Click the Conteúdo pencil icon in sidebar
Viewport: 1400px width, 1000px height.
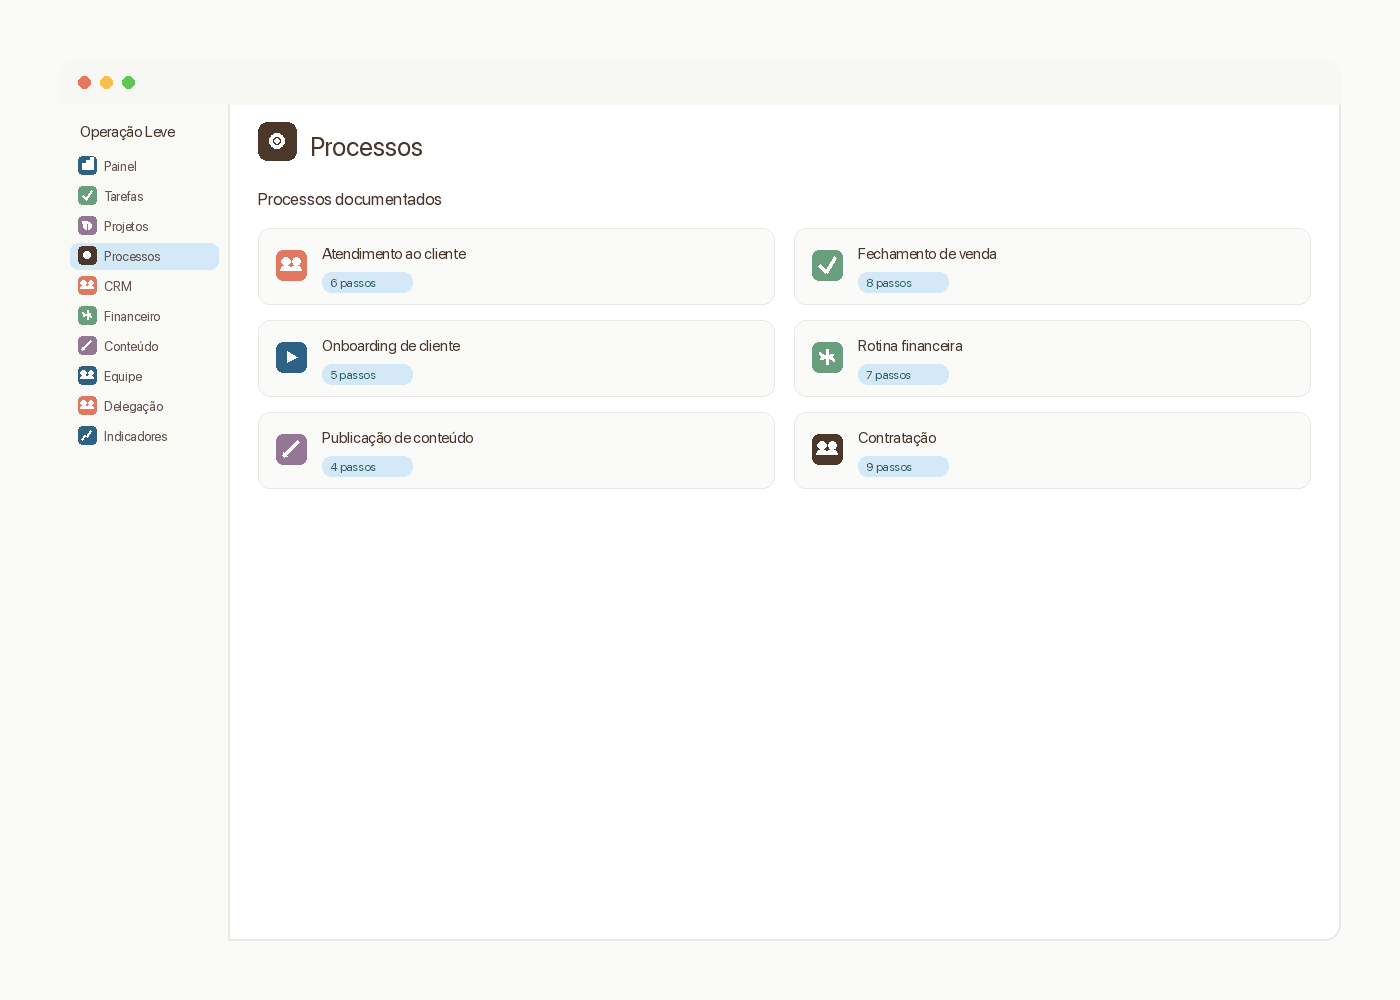coord(88,345)
